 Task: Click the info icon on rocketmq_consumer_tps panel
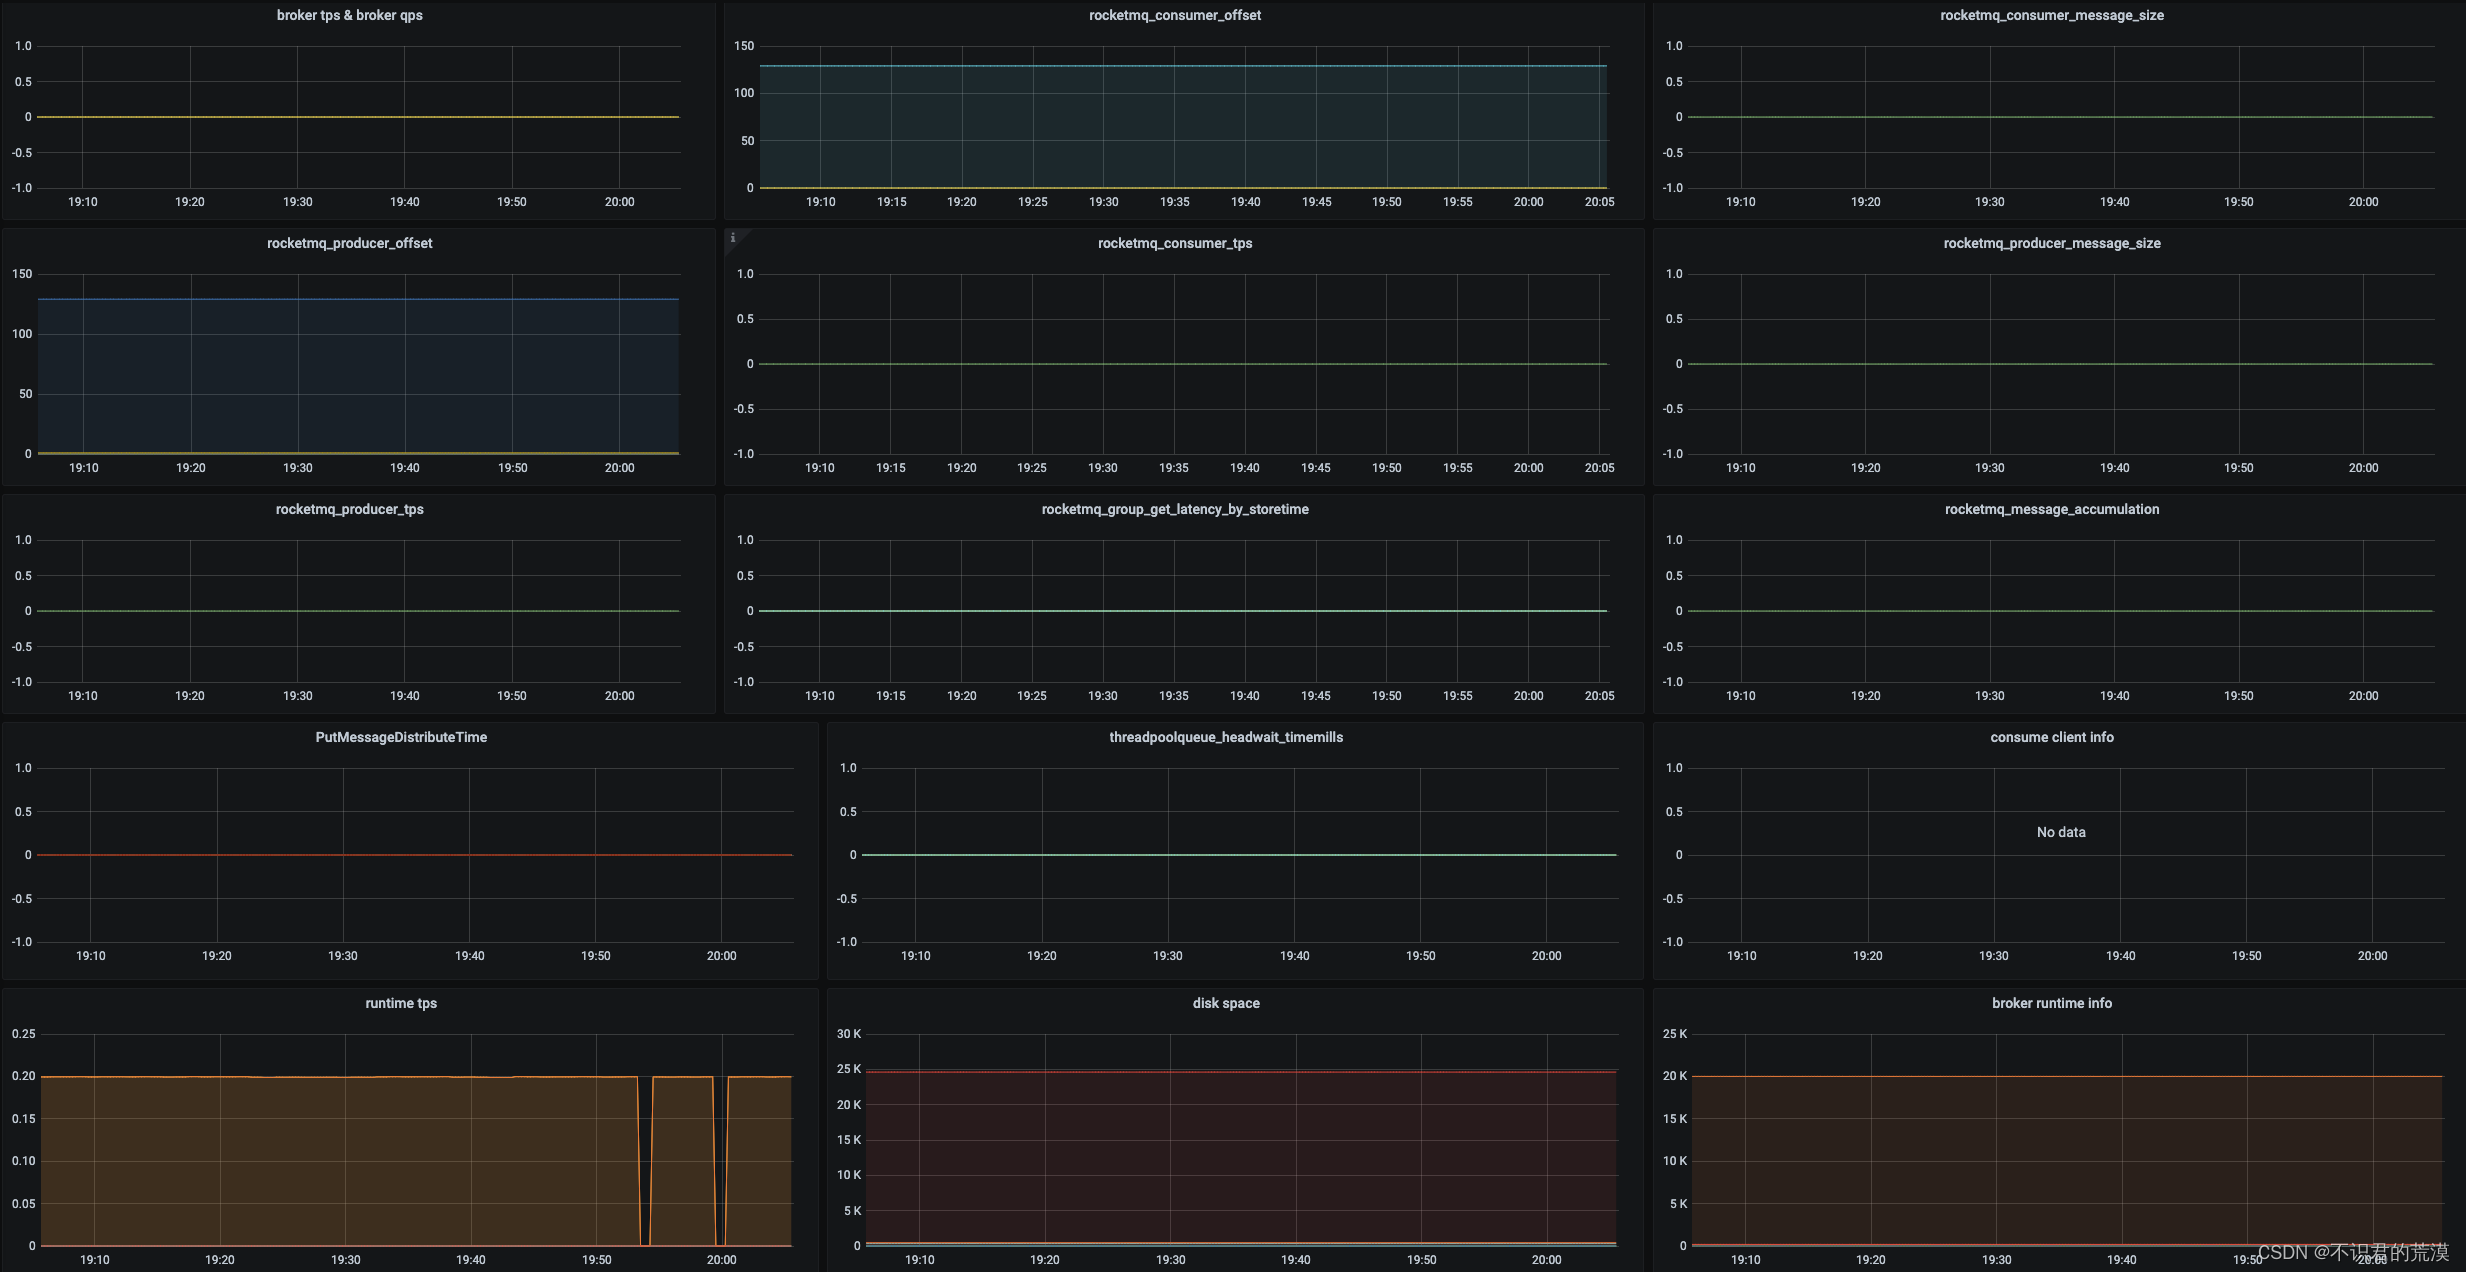point(733,238)
